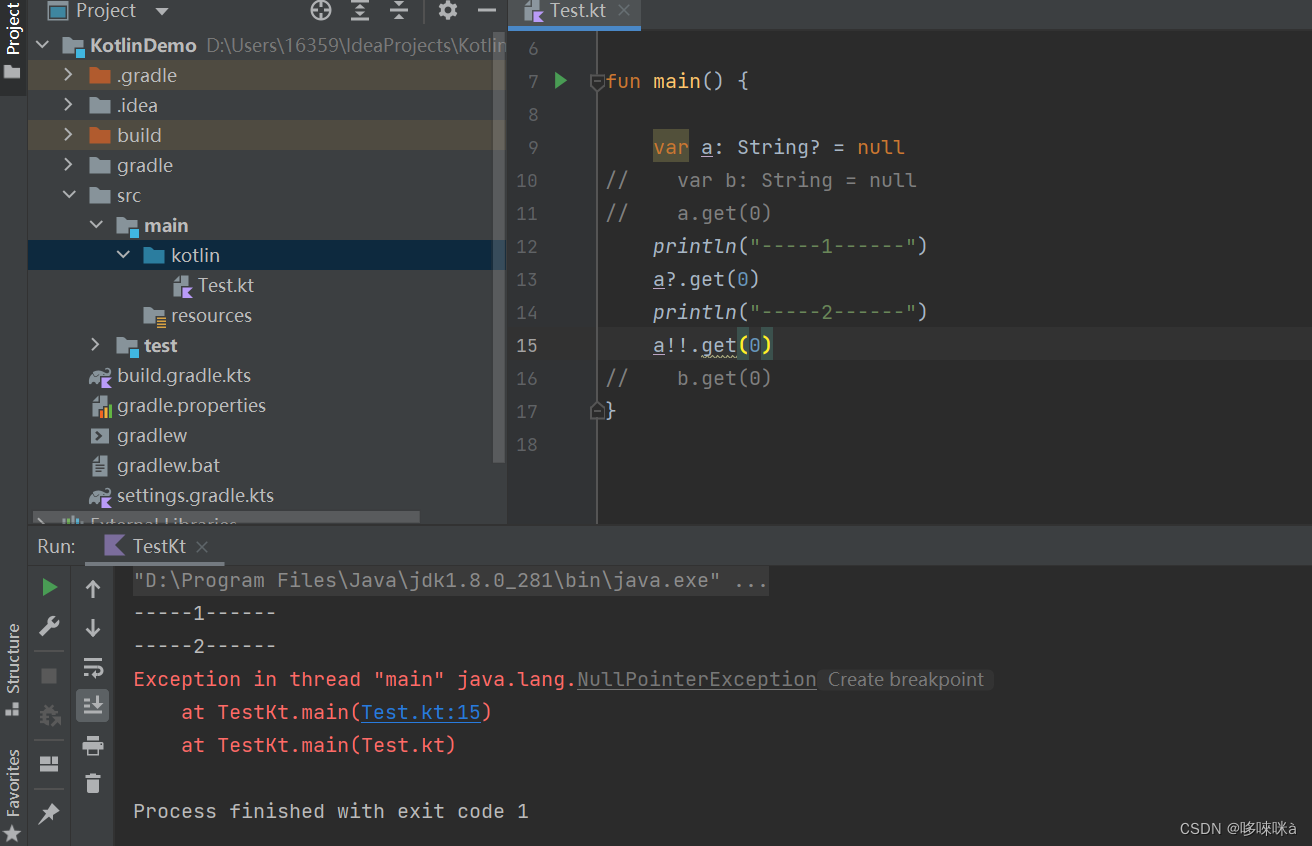This screenshot has height=846, width=1312.
Task: Click the println call on line 12
Action: point(790,246)
